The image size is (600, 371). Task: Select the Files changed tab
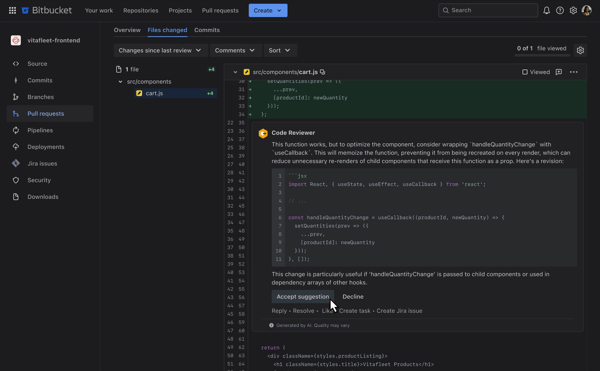[x=167, y=30]
